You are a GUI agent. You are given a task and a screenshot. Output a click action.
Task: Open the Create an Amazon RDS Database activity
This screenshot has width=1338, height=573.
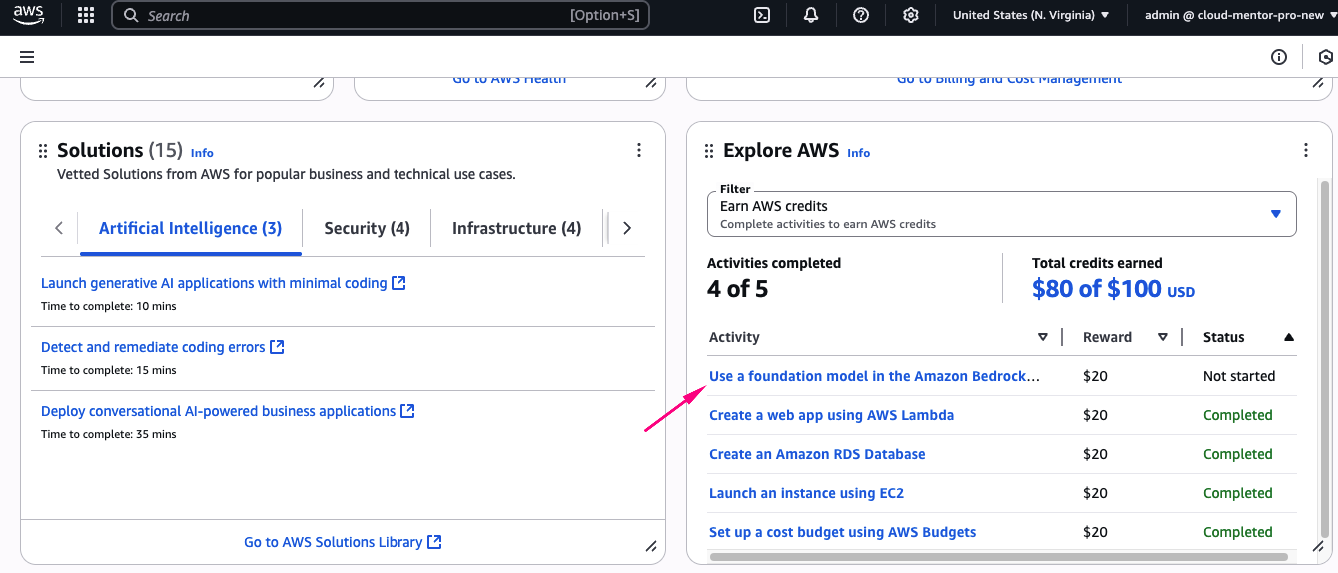(x=817, y=454)
